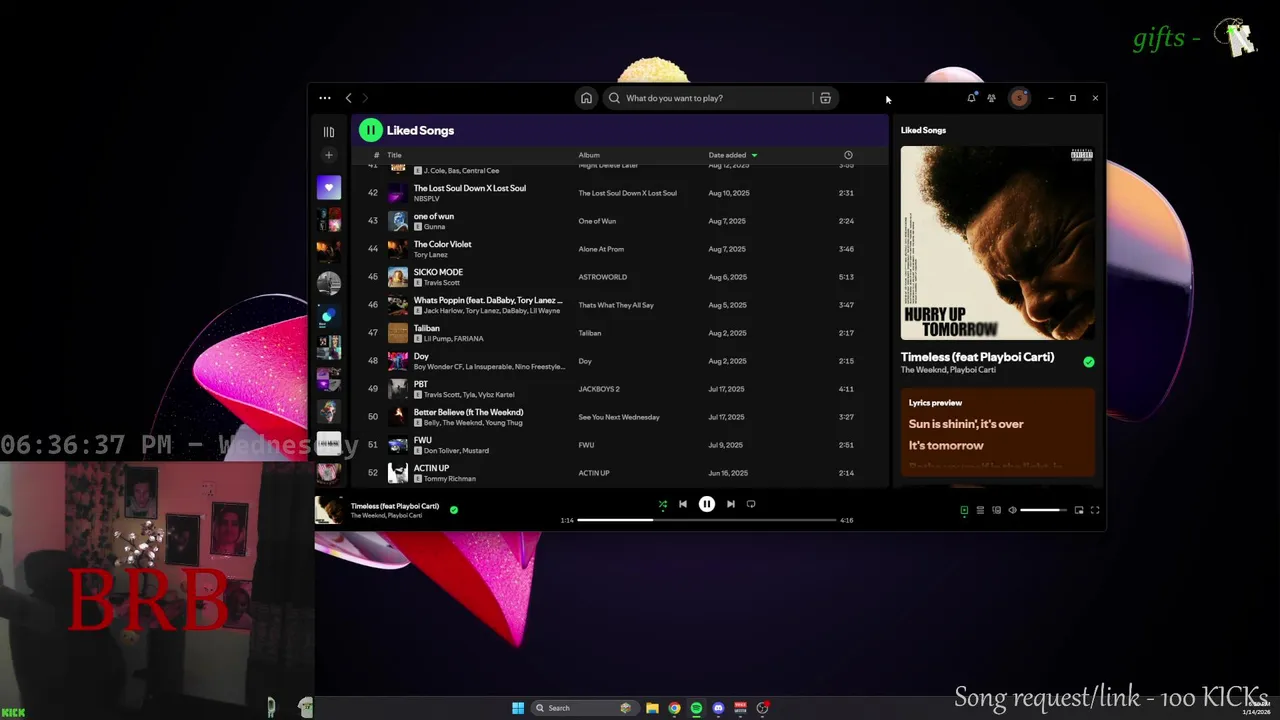Image resolution: width=1280 pixels, height=720 pixels.
Task: Skip to next track
Action: click(x=730, y=504)
